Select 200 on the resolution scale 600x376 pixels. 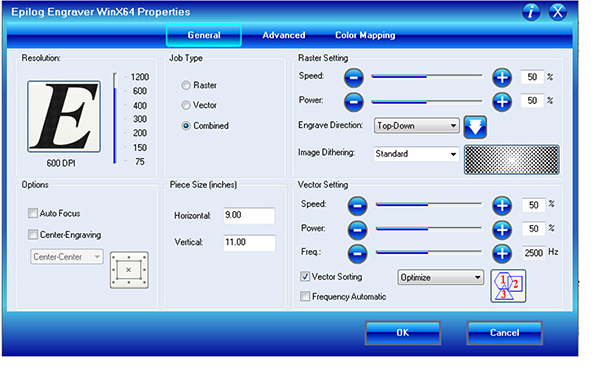[140, 133]
